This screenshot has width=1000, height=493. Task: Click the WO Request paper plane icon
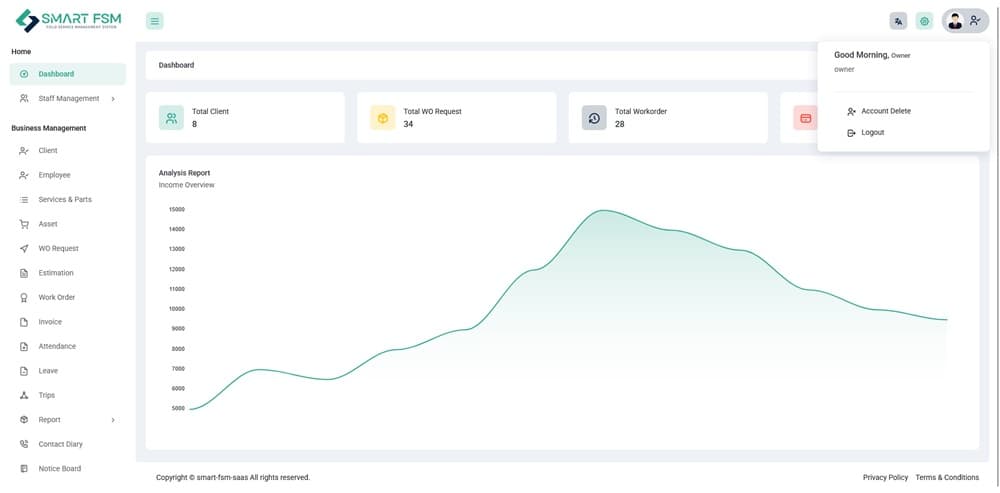tap(24, 249)
